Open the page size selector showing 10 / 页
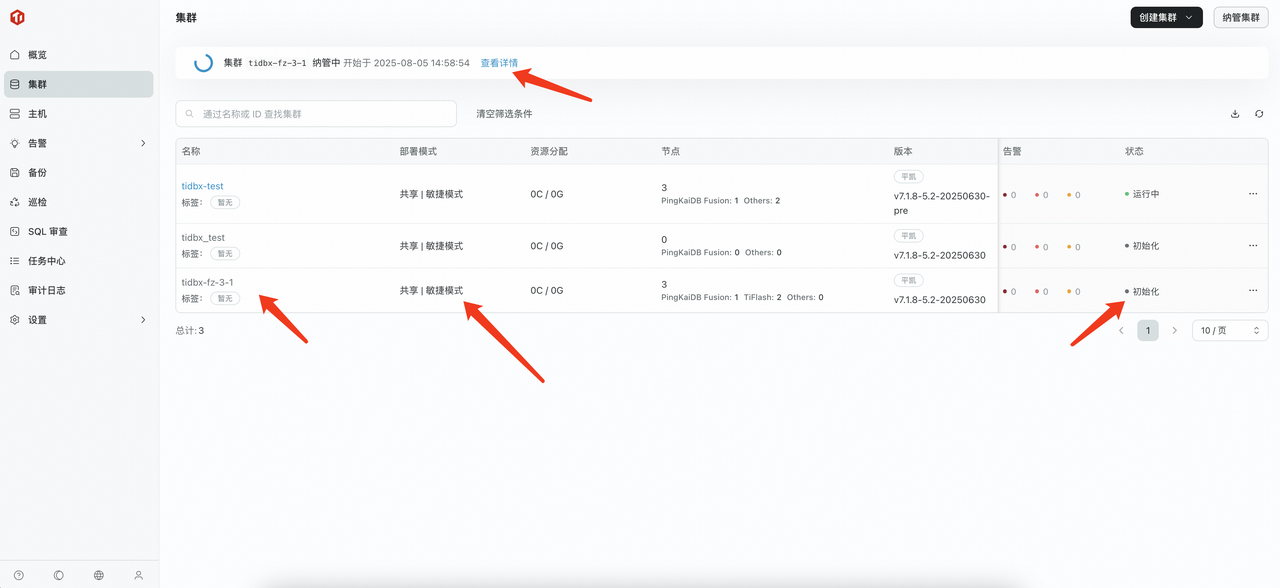Screen dimensions: 1280x588 pyautogui.click(x=1228, y=330)
